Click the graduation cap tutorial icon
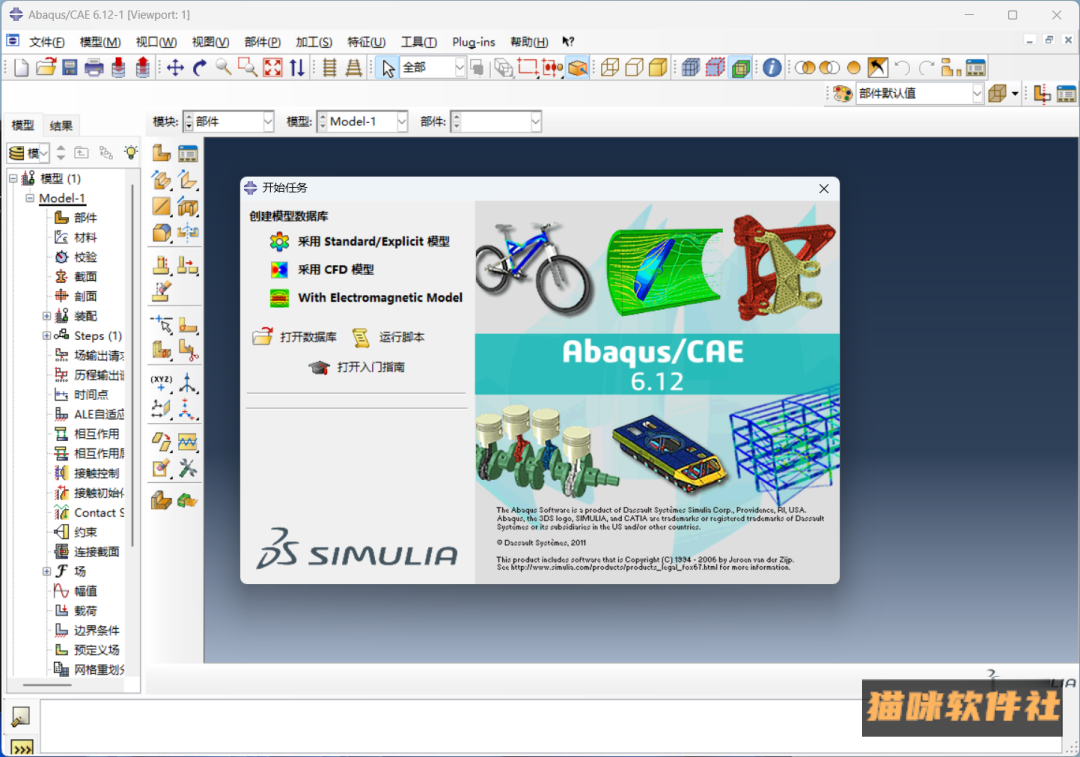Viewport: 1080px width, 757px height. [x=319, y=367]
